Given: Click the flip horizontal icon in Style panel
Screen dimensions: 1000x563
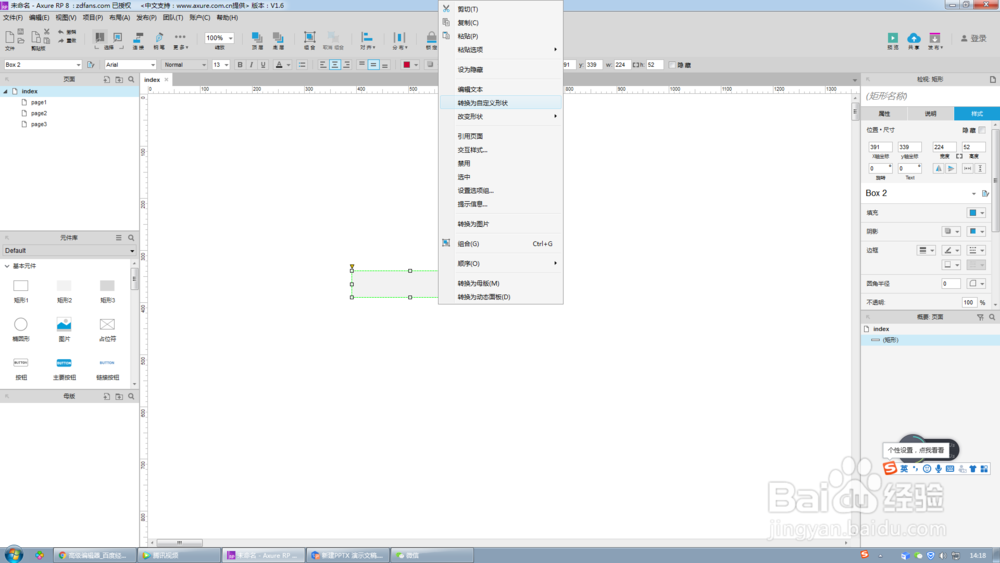Looking at the screenshot, I should pyautogui.click(x=938, y=168).
